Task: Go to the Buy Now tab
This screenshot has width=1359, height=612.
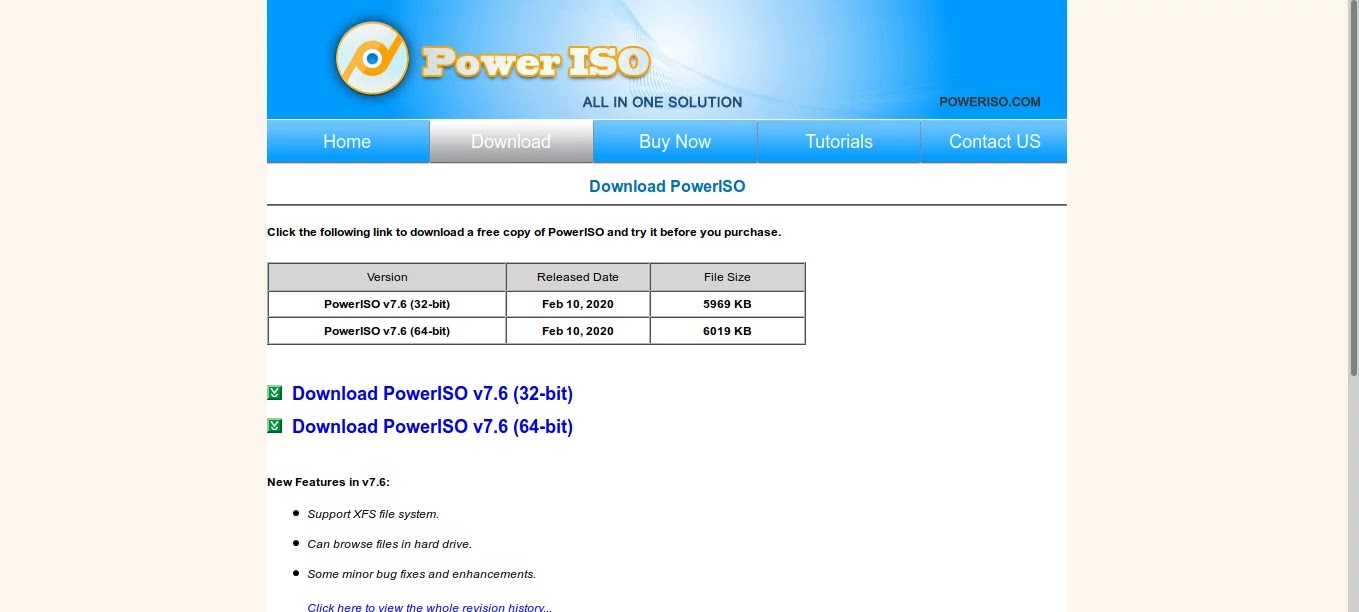Action: (x=675, y=141)
